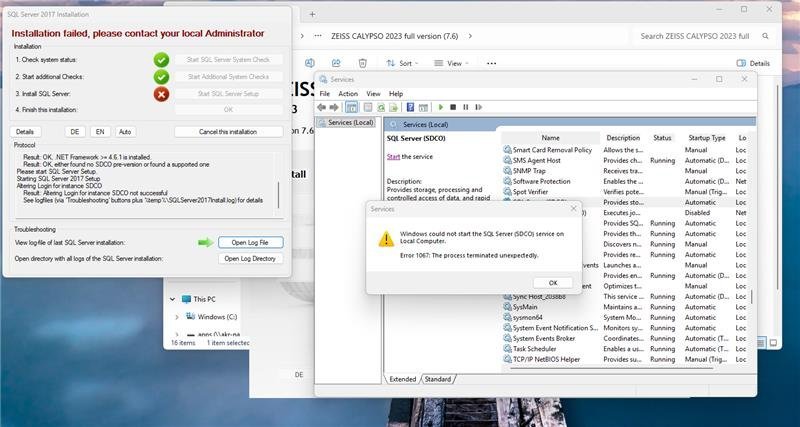Click the Back arrow in Services toolbar

click(322, 107)
